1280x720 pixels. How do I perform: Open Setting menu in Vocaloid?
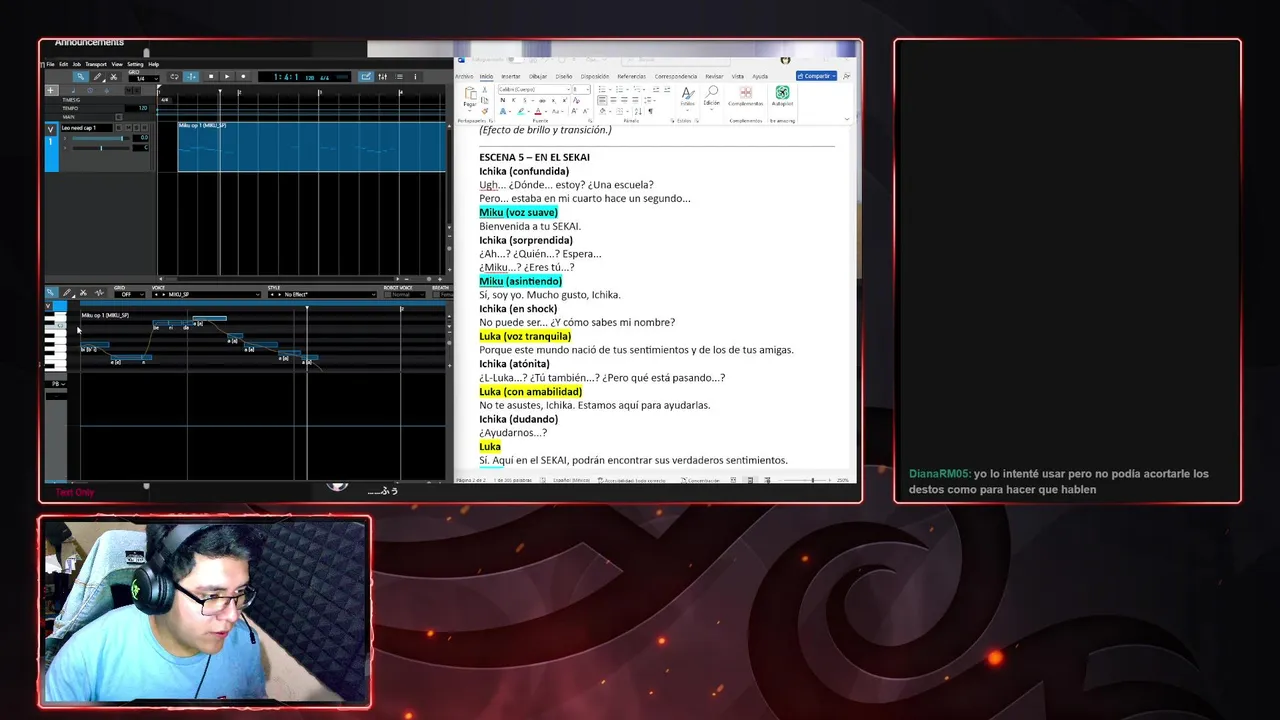pos(135,64)
